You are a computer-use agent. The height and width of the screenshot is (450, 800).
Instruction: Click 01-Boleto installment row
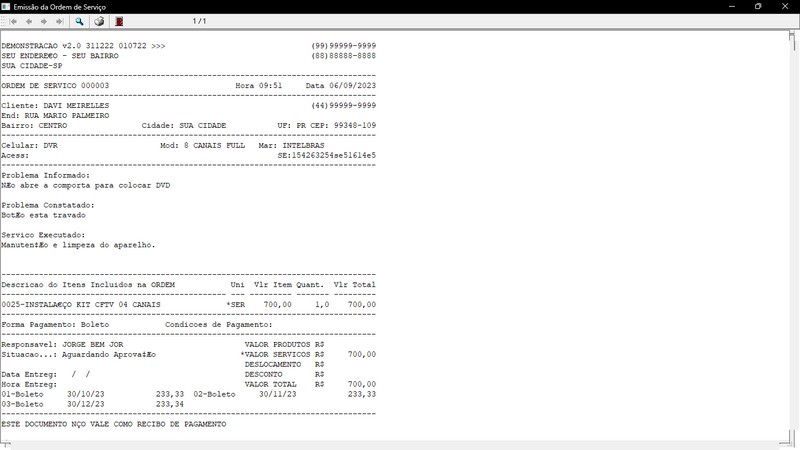[x=92, y=394]
